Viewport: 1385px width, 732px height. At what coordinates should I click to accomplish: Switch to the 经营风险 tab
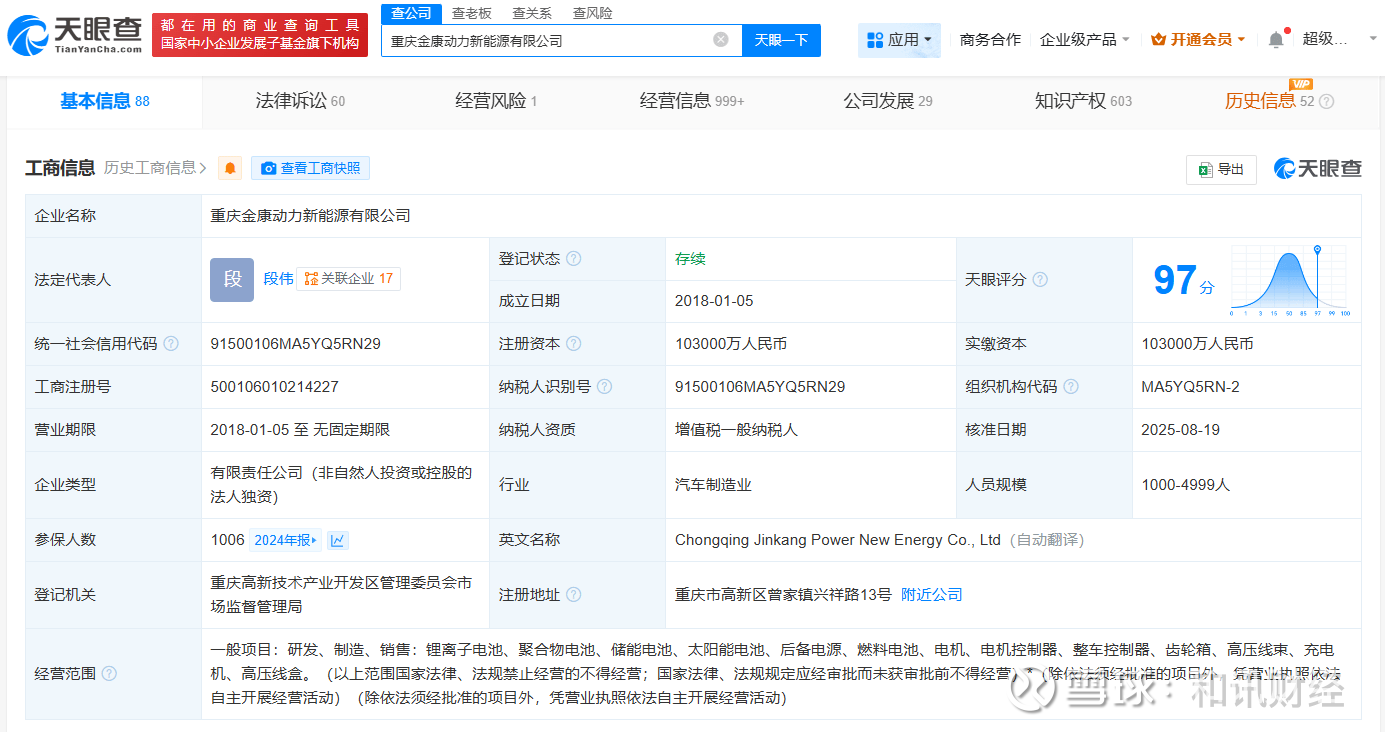(x=496, y=101)
